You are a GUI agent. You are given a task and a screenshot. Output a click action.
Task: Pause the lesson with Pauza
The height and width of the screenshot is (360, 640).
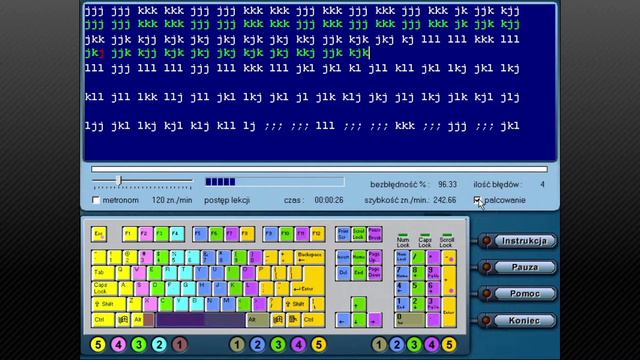(x=524, y=267)
